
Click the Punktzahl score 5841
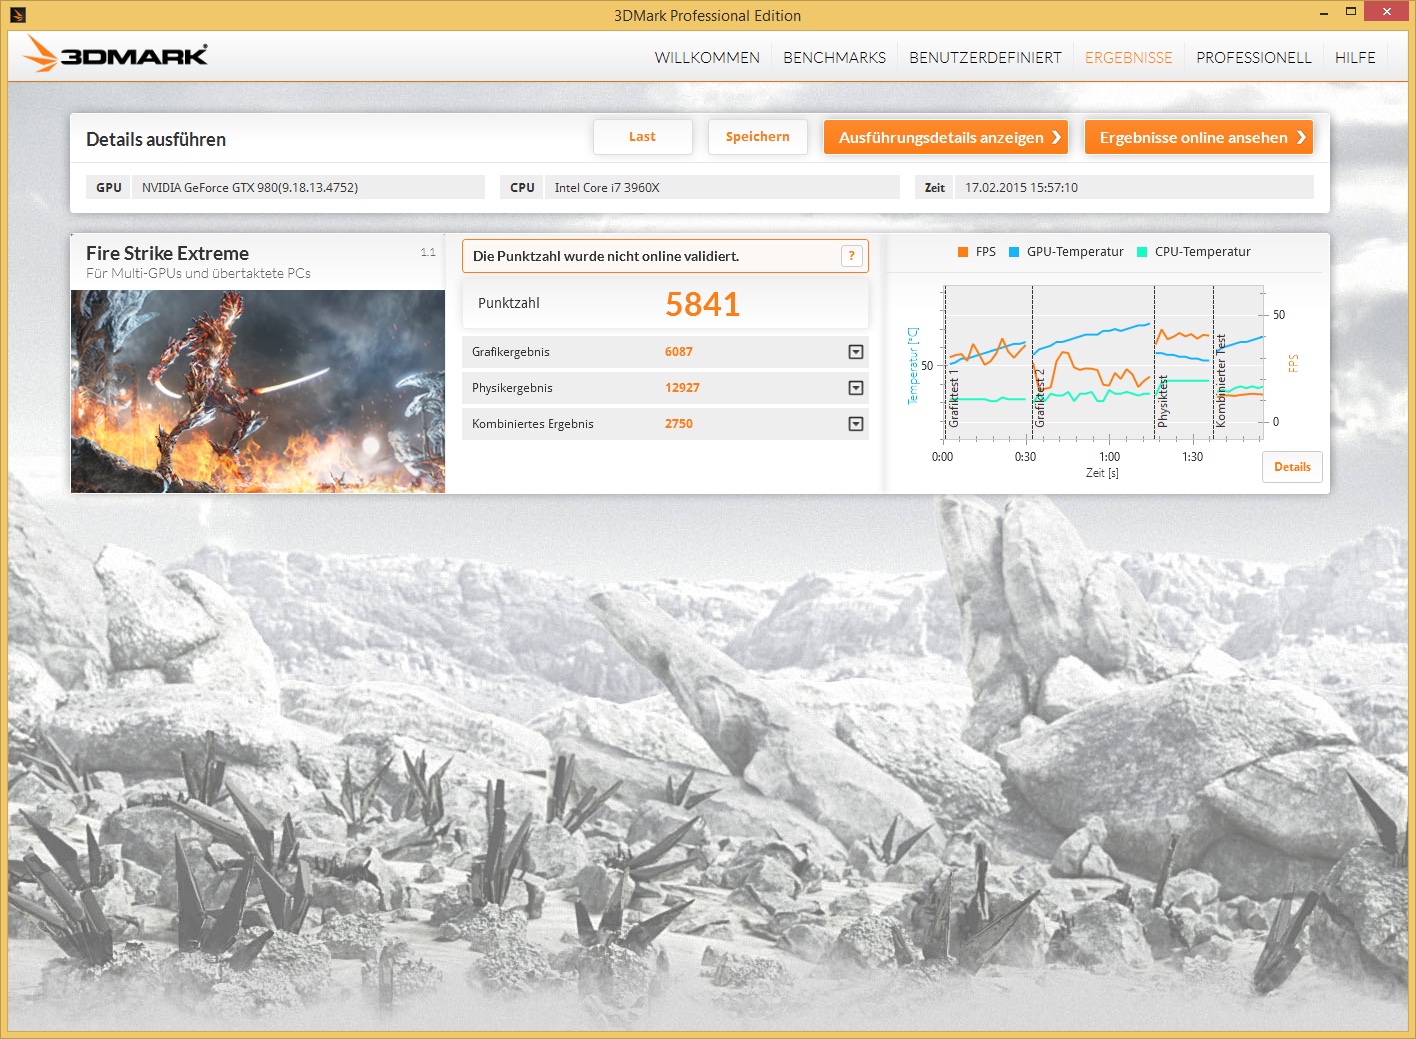(x=703, y=304)
